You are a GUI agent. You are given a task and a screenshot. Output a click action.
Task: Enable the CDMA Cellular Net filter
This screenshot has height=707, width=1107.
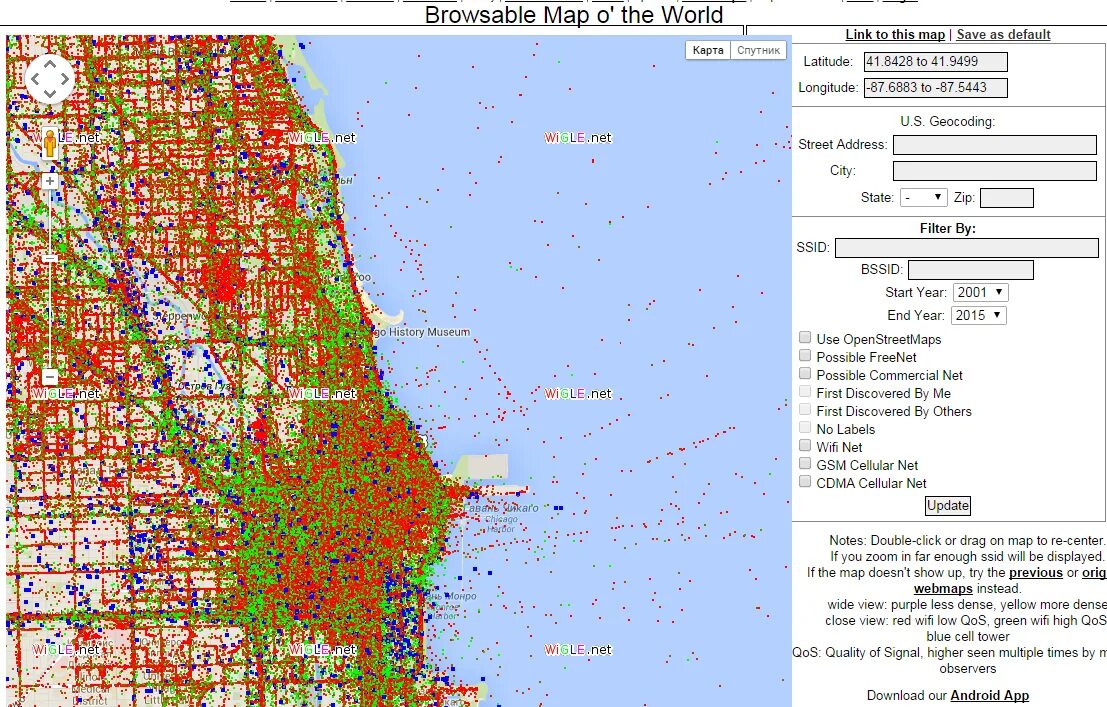click(x=805, y=481)
